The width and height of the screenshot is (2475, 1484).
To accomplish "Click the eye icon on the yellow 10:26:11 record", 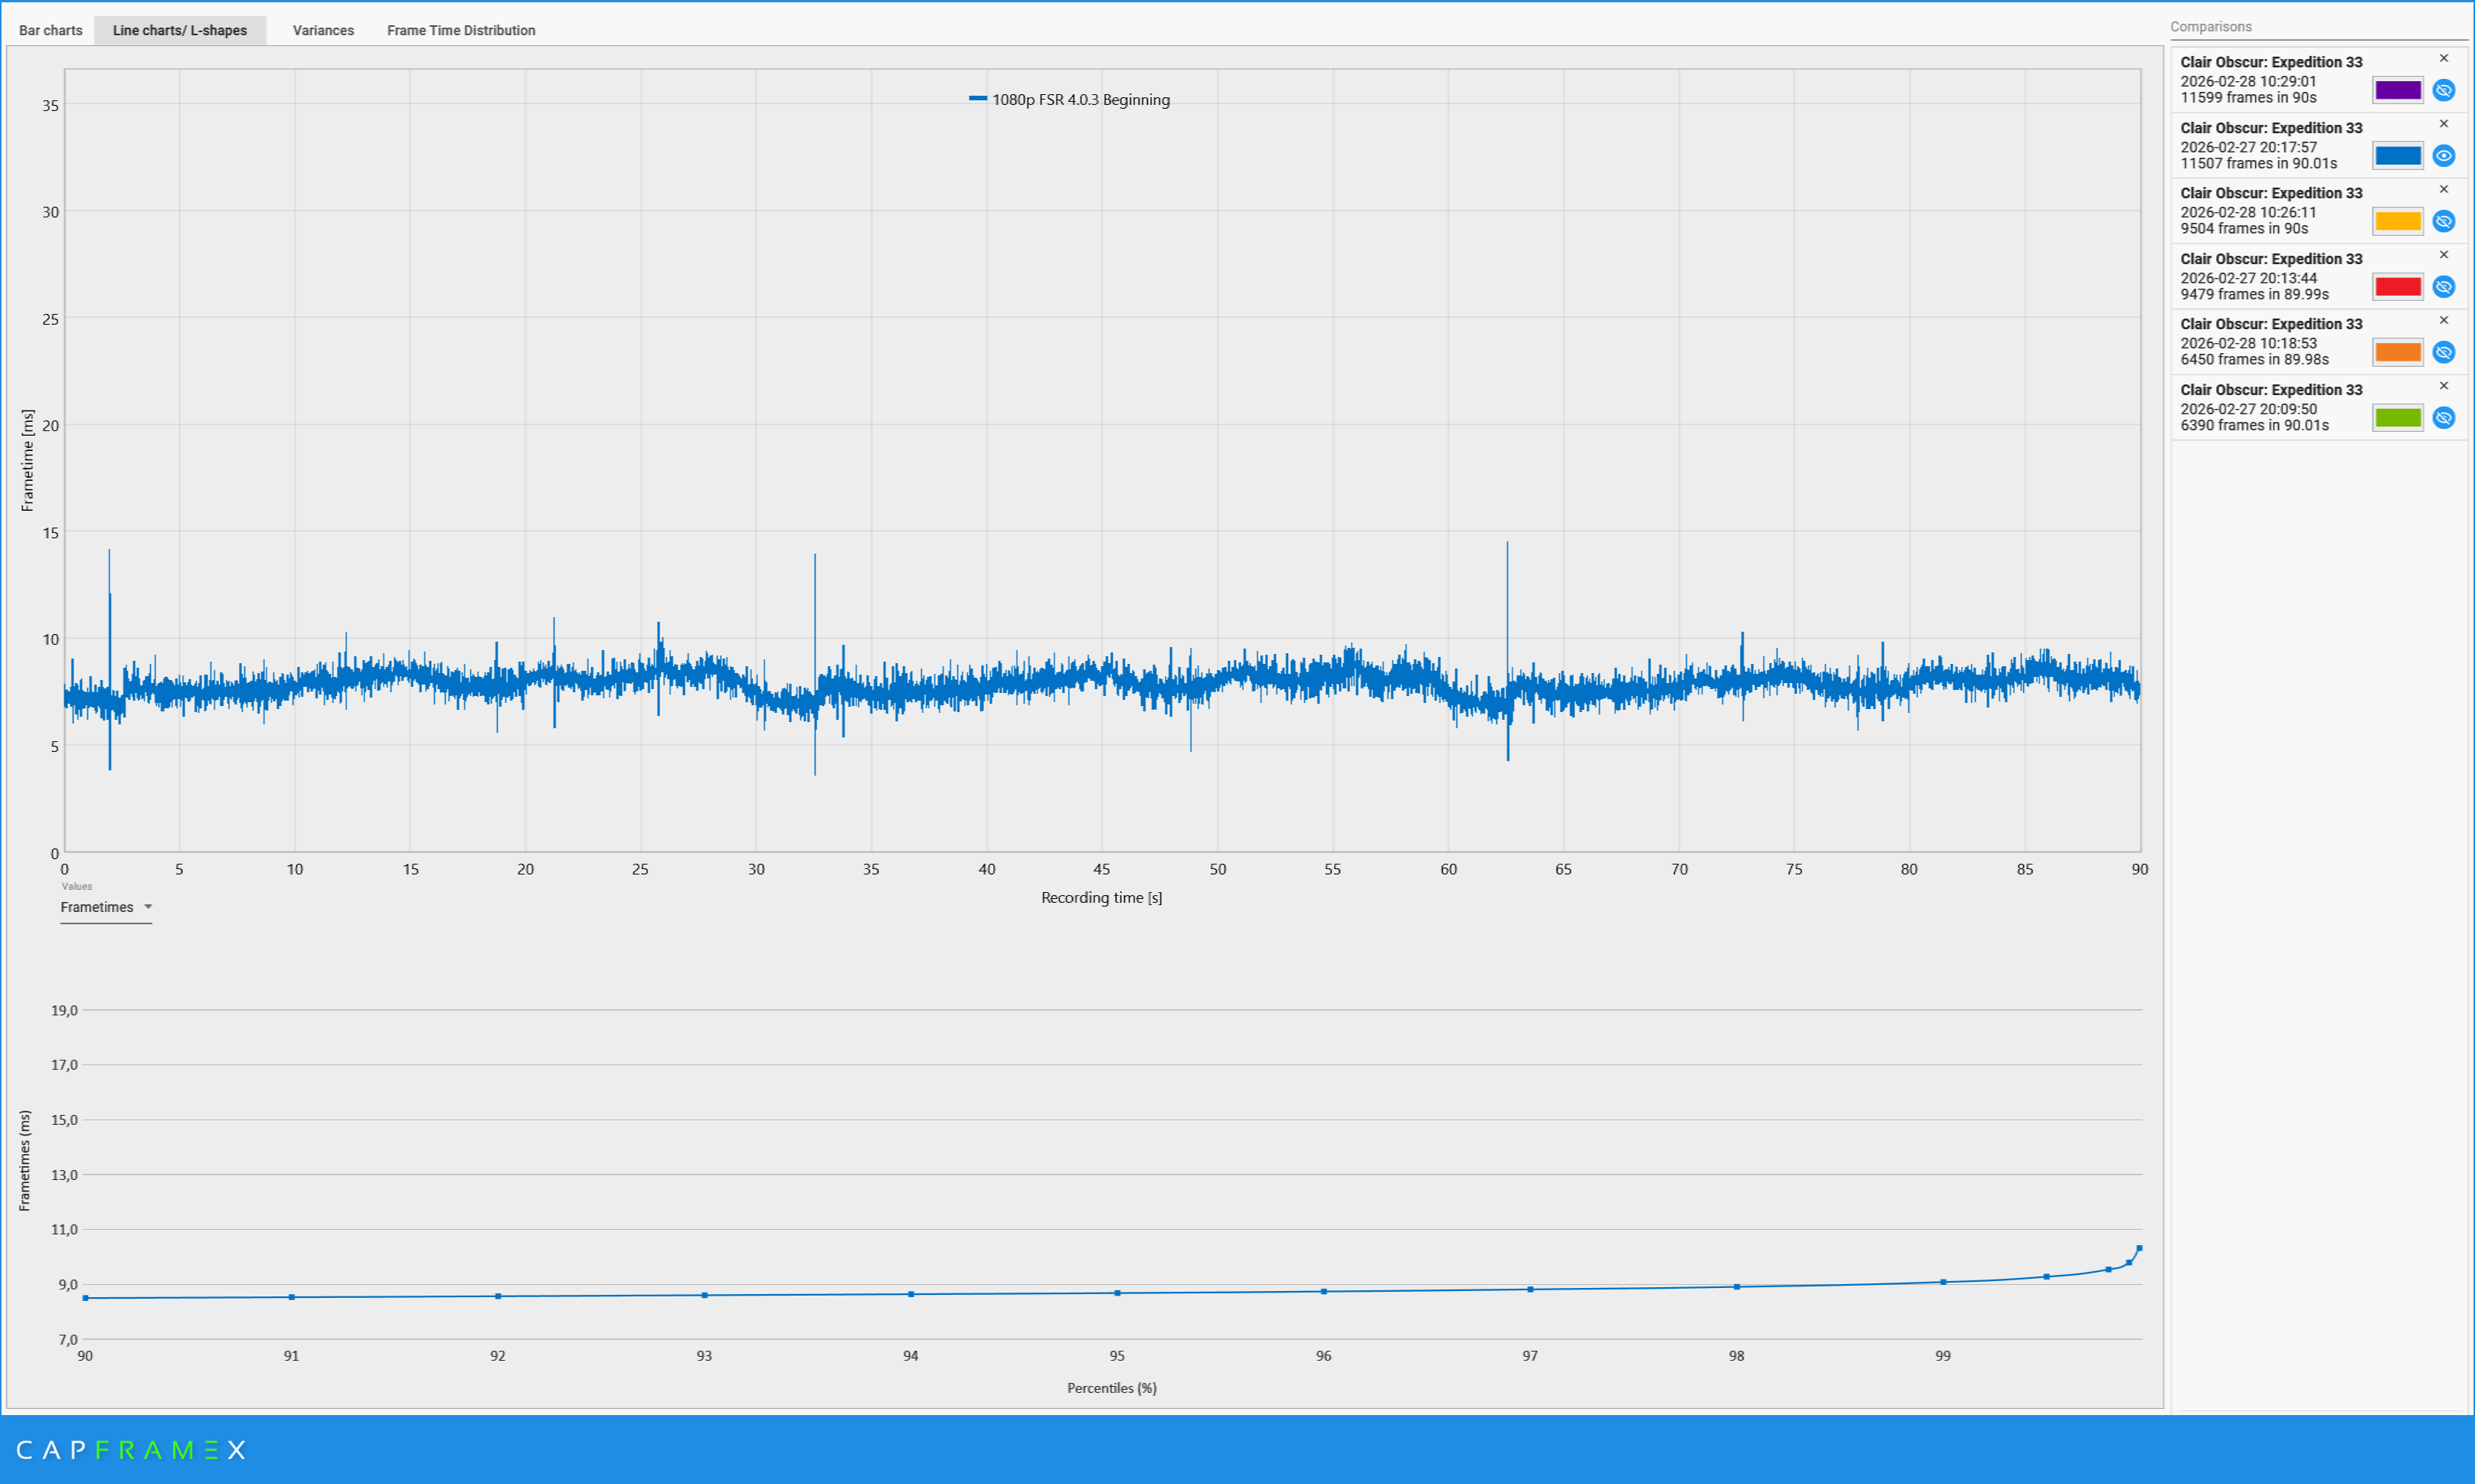I will [x=2444, y=221].
